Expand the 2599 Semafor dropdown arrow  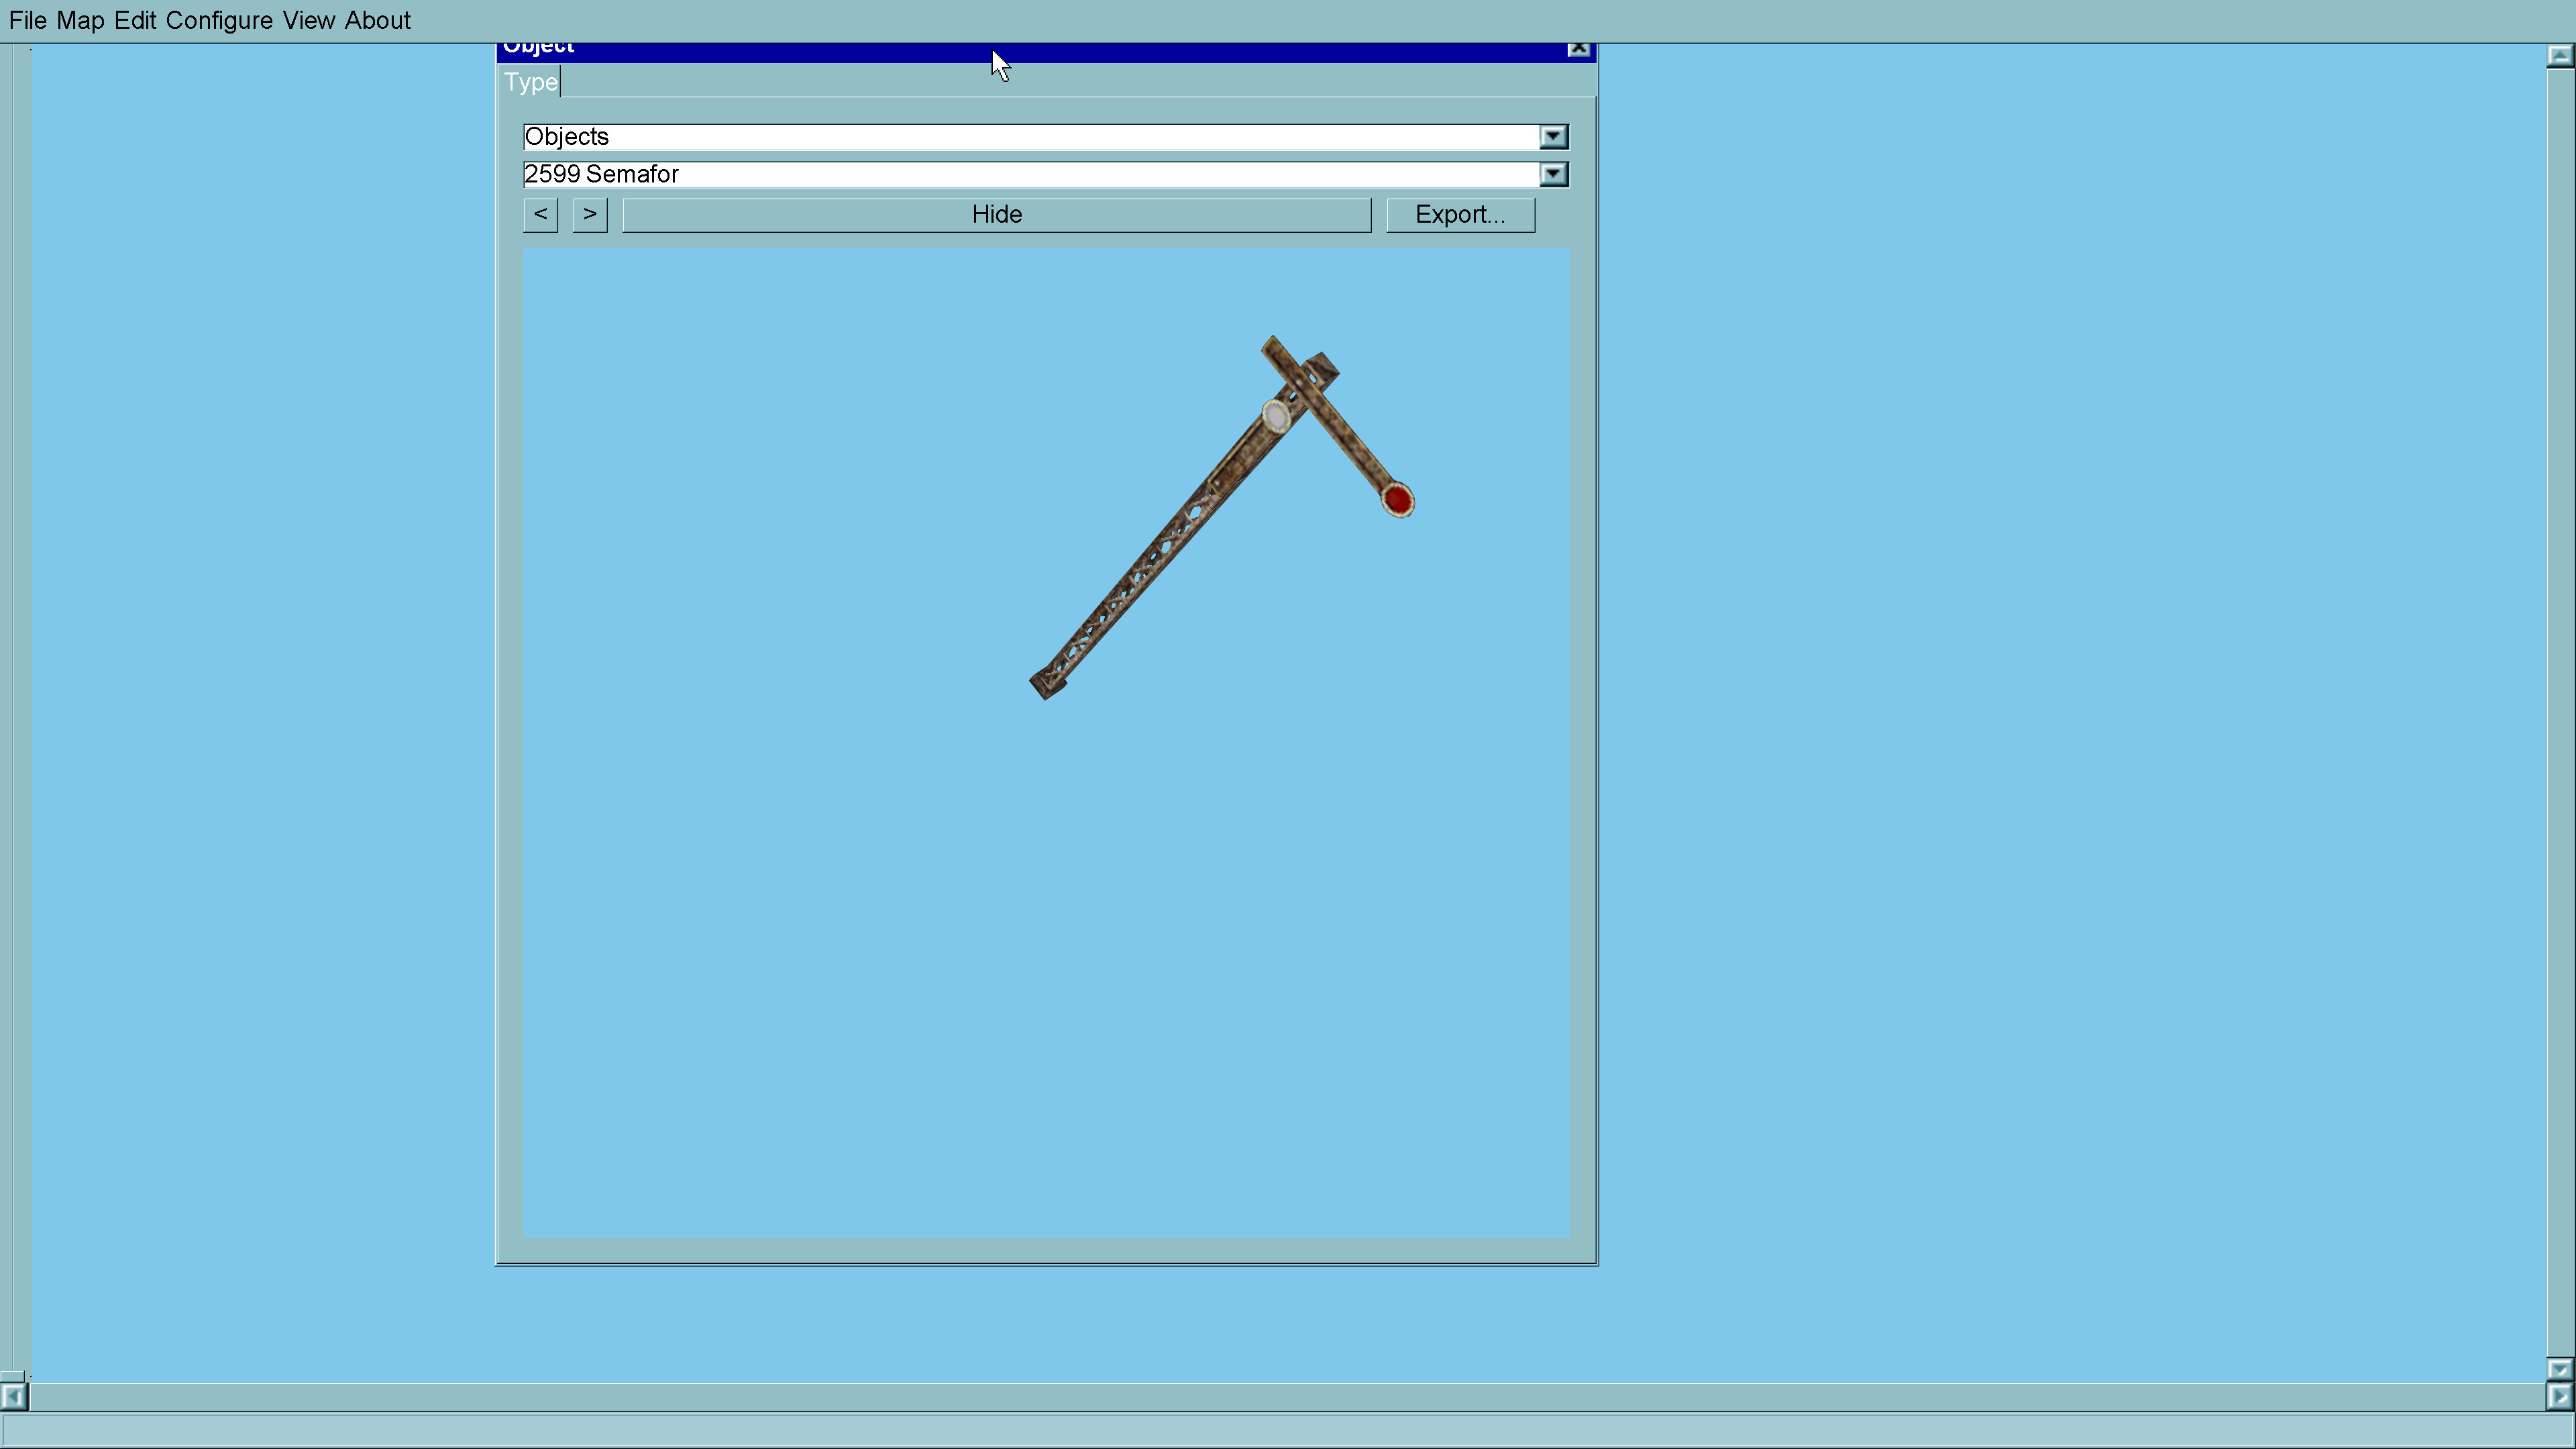click(x=1552, y=174)
